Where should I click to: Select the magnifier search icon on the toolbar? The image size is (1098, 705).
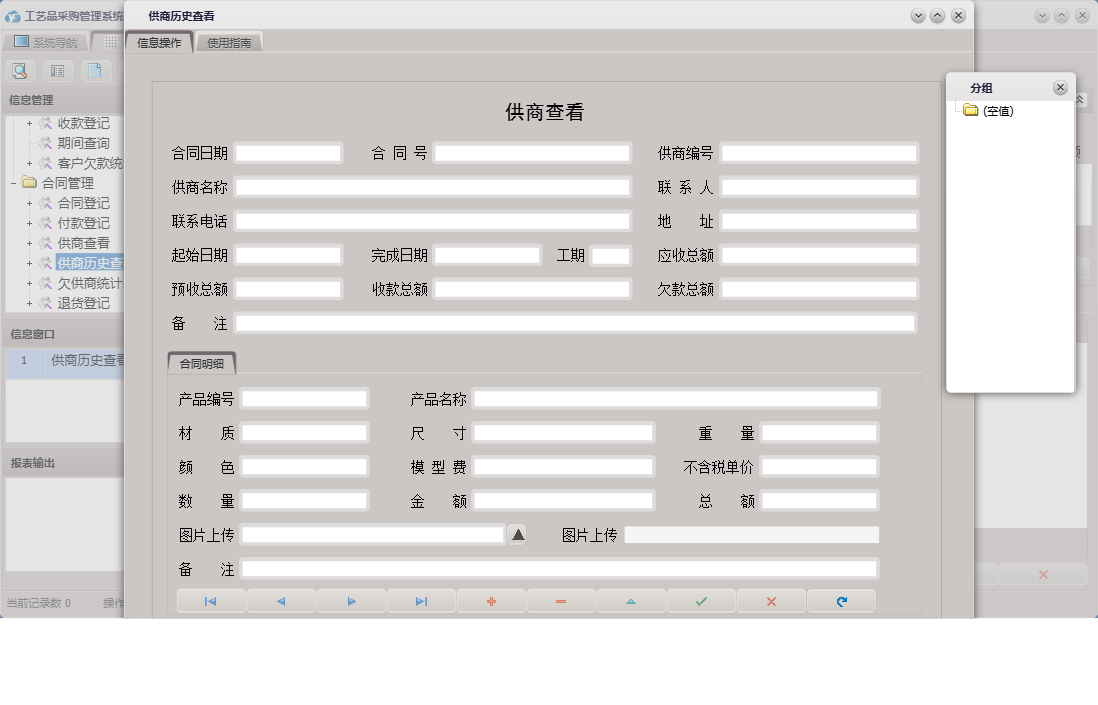click(x=20, y=70)
